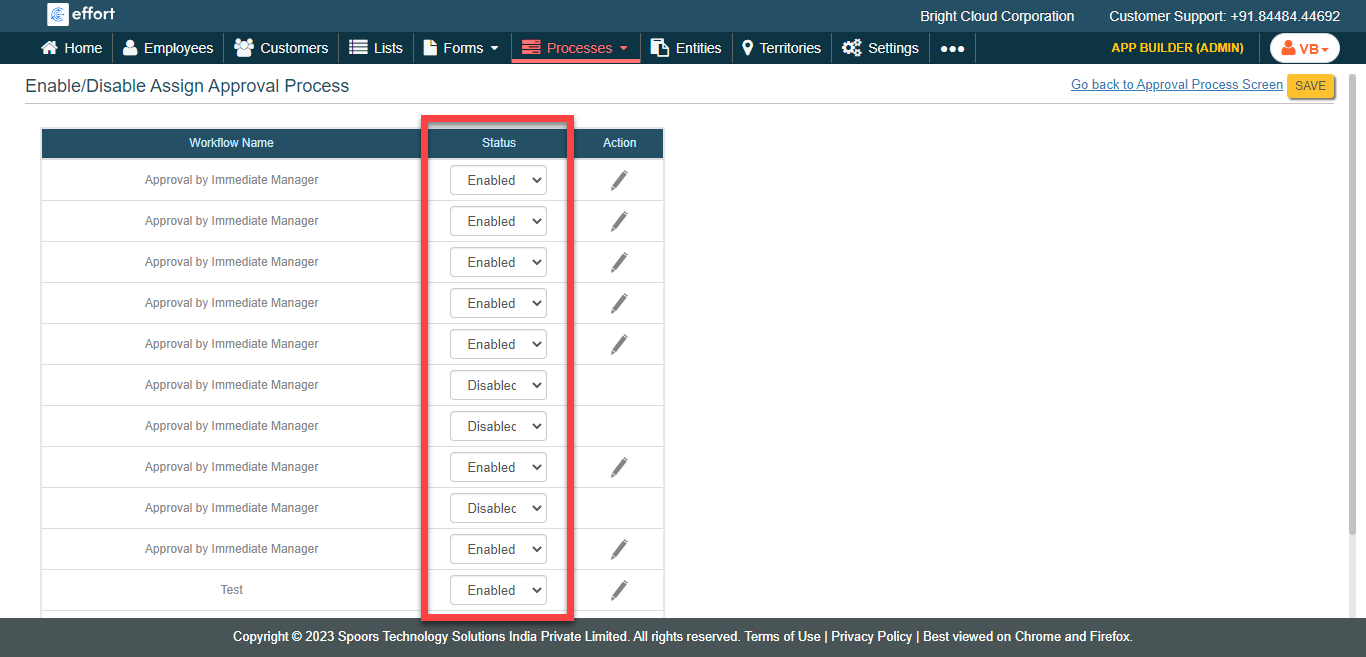
Task: Open the first Disabled status dropdown
Action: (498, 385)
